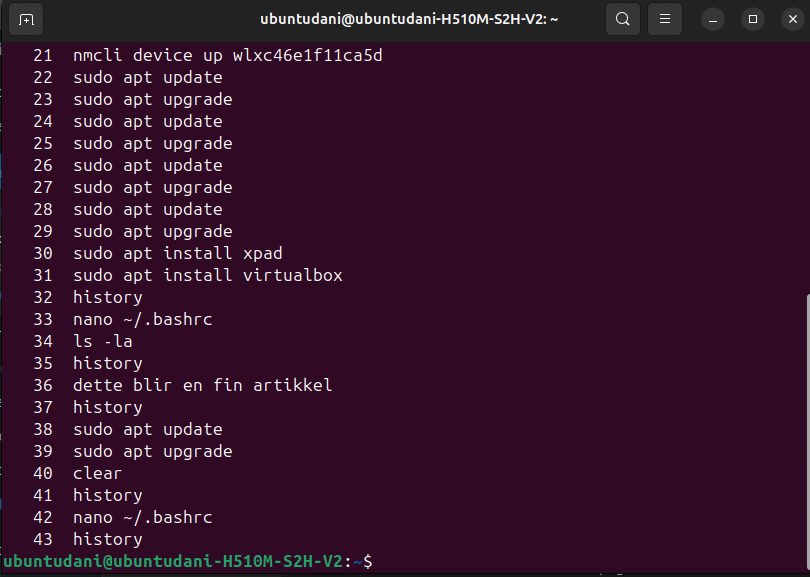Click line 43 history entry
This screenshot has height=577, width=810.
click(x=88, y=539)
